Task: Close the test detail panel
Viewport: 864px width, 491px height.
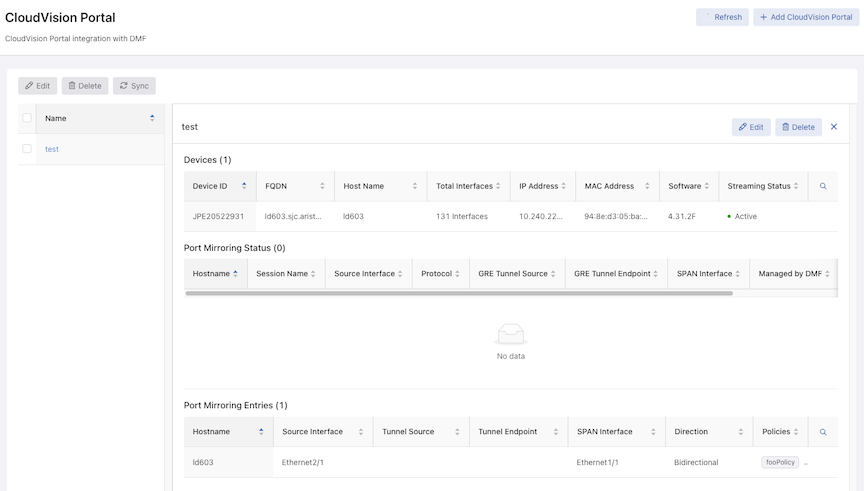Action: tap(834, 127)
